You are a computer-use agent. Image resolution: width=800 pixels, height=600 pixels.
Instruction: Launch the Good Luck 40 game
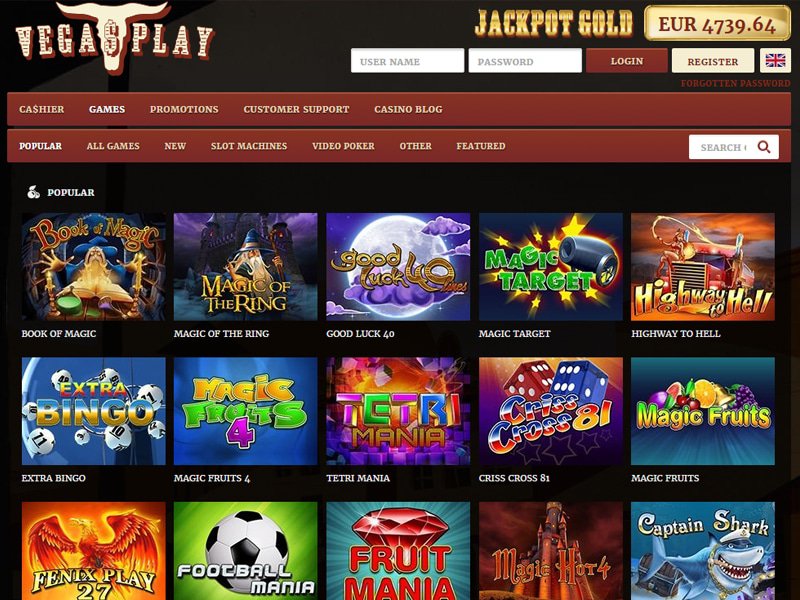point(398,267)
